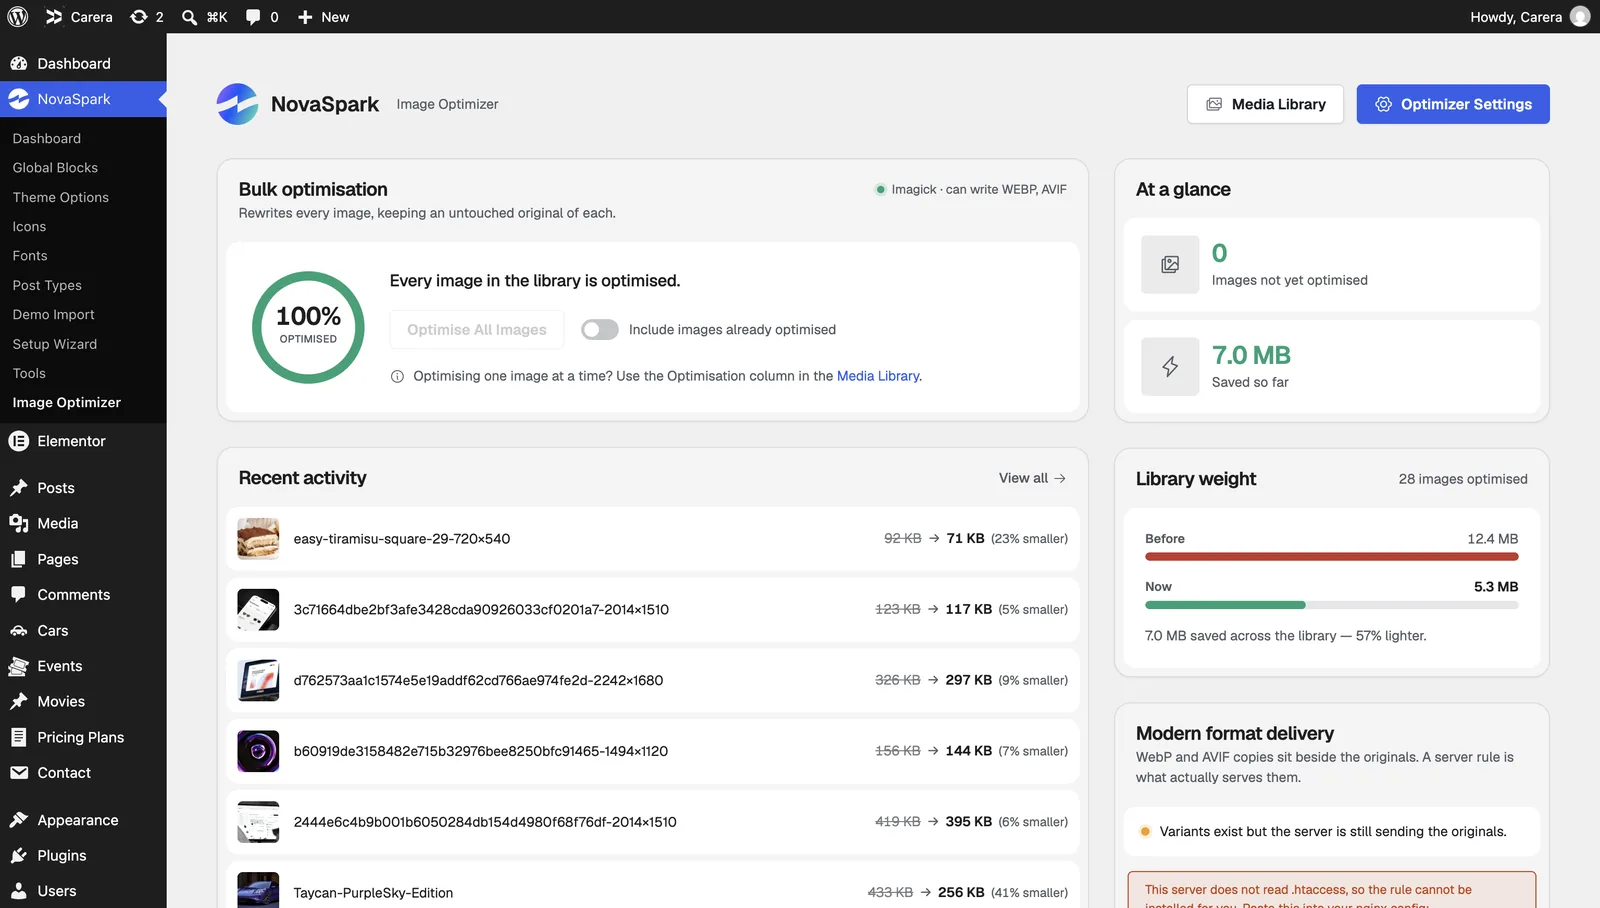Click the Taycan-PurpleSky-Edition filename
1600x908 pixels.
tap(373, 893)
